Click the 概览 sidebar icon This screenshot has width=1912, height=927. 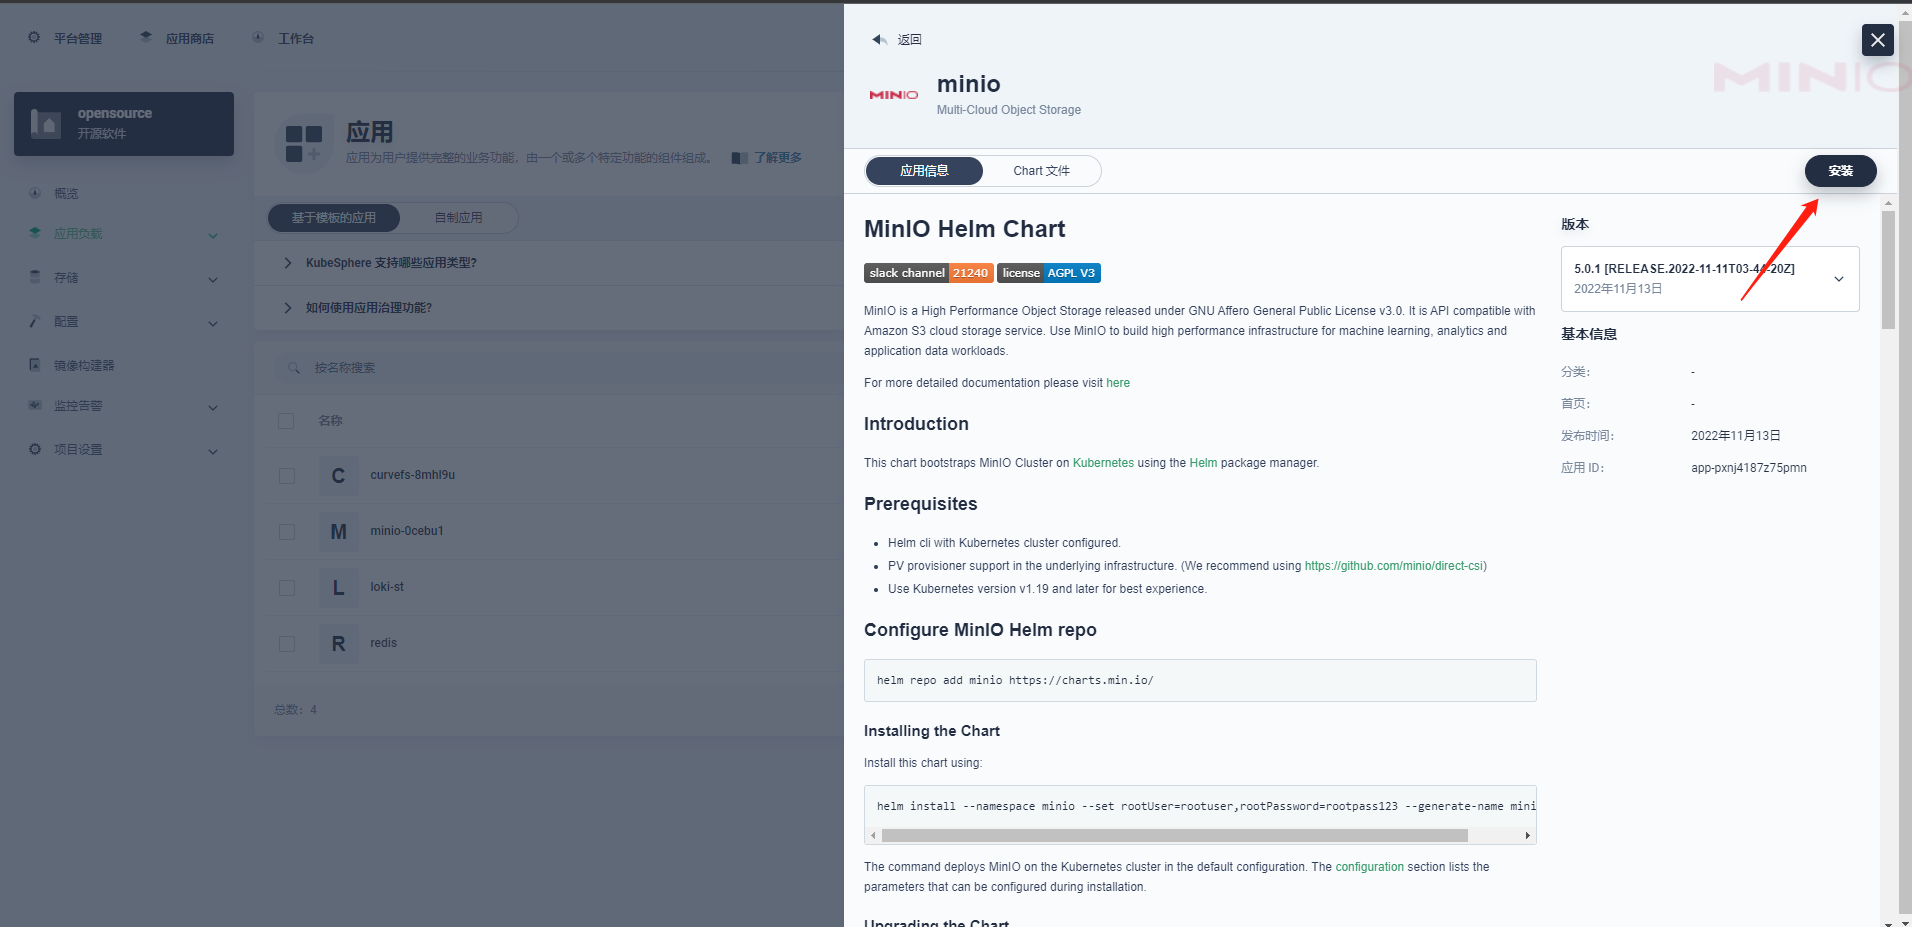click(35, 193)
